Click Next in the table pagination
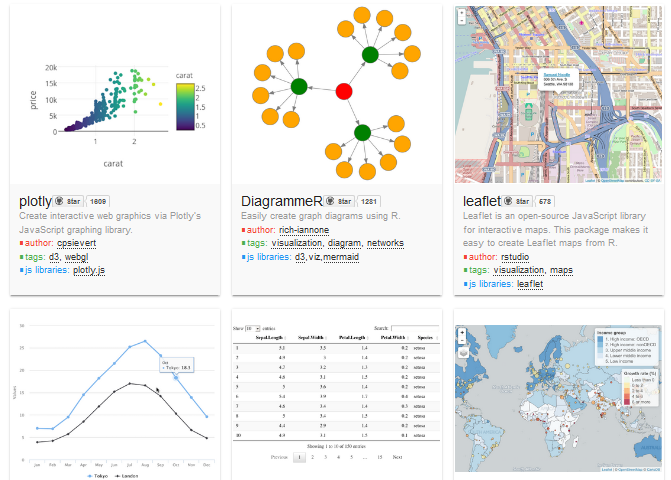Image resolution: width=671 pixels, height=480 pixels. coord(397,456)
